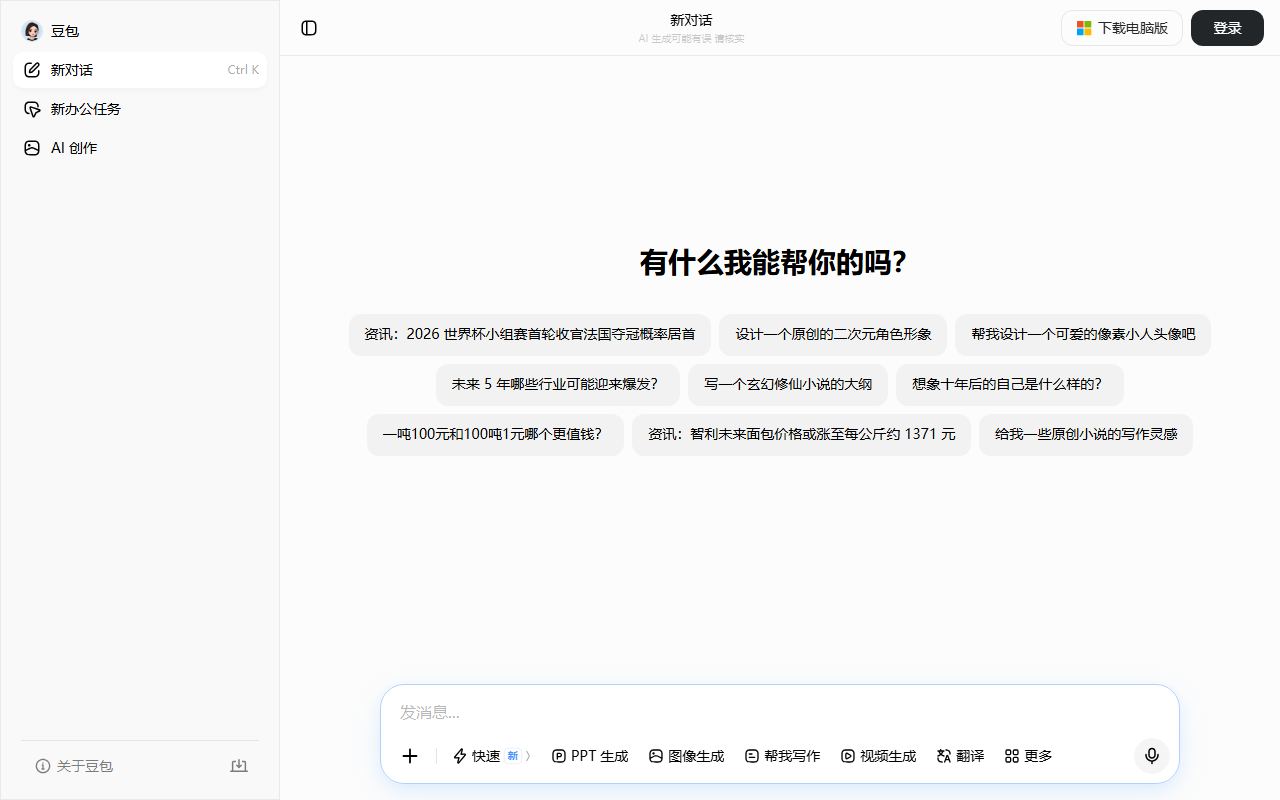Click the 帮我写作 tool
Viewport: 1280px width, 800px height.
(782, 756)
